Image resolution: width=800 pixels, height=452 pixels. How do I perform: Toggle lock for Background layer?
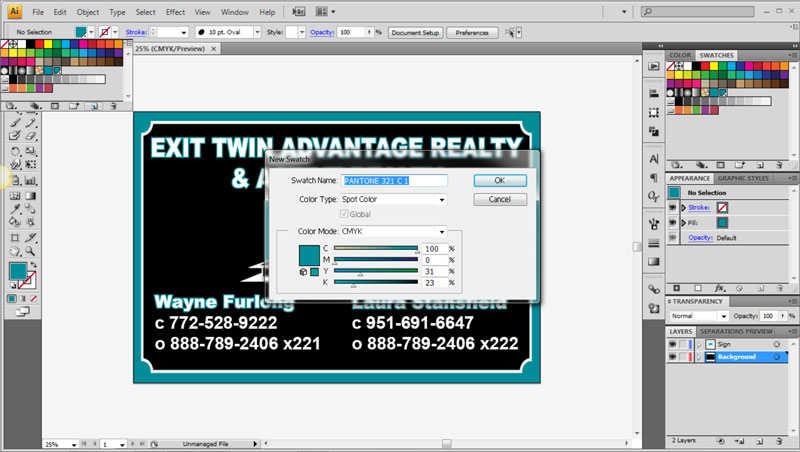coord(683,357)
